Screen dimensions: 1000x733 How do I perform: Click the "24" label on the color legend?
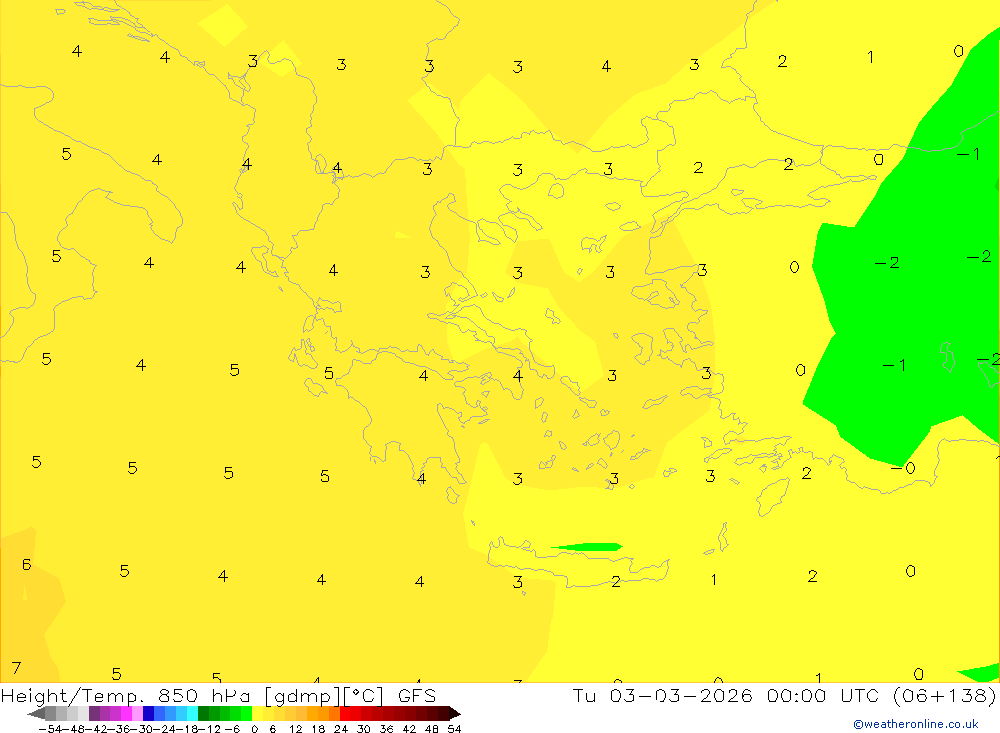(341, 729)
